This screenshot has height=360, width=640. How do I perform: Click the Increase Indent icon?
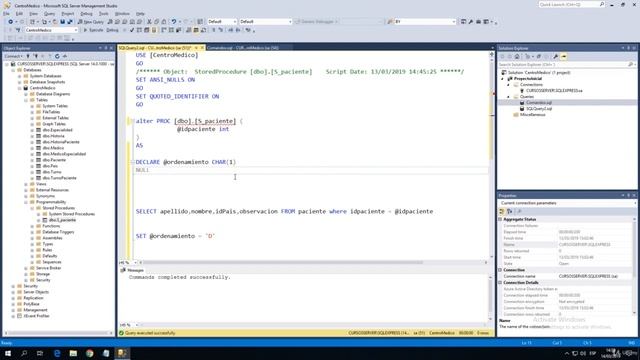pyautogui.click(x=238, y=30)
